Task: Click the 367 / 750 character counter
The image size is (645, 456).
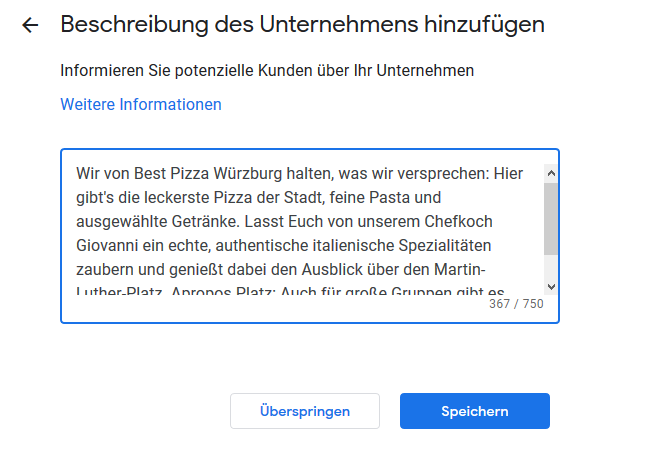Action: 516,303
